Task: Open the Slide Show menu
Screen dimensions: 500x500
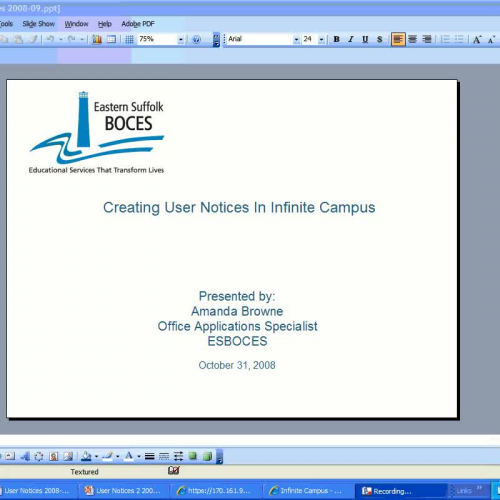Action: coord(39,24)
